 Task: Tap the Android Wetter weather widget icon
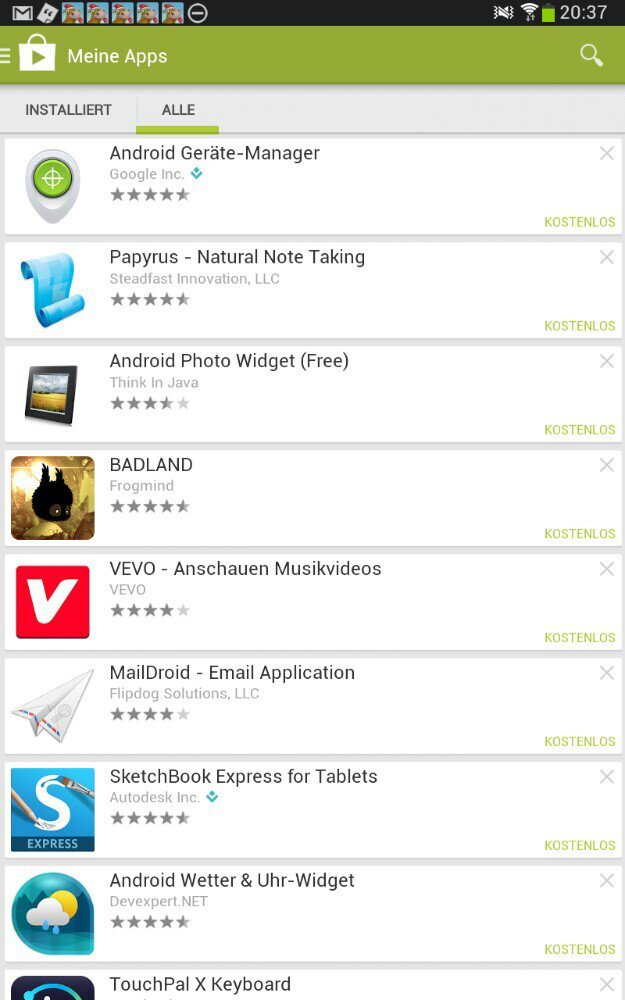click(x=52, y=913)
